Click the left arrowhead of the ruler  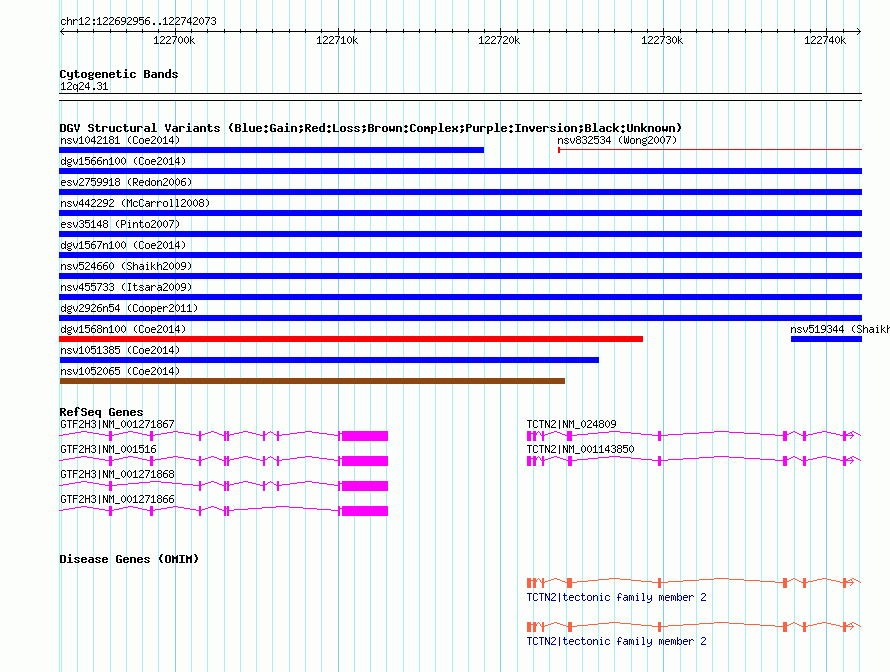point(62,32)
